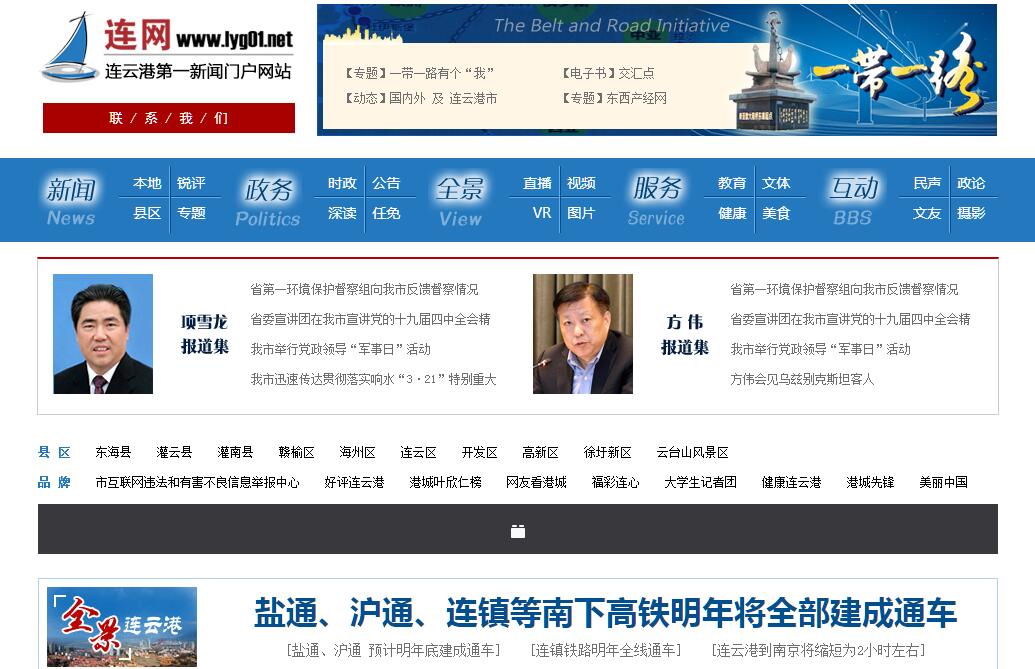Open the 互动 BBS section heading
1035x669 pixels.
(x=853, y=200)
